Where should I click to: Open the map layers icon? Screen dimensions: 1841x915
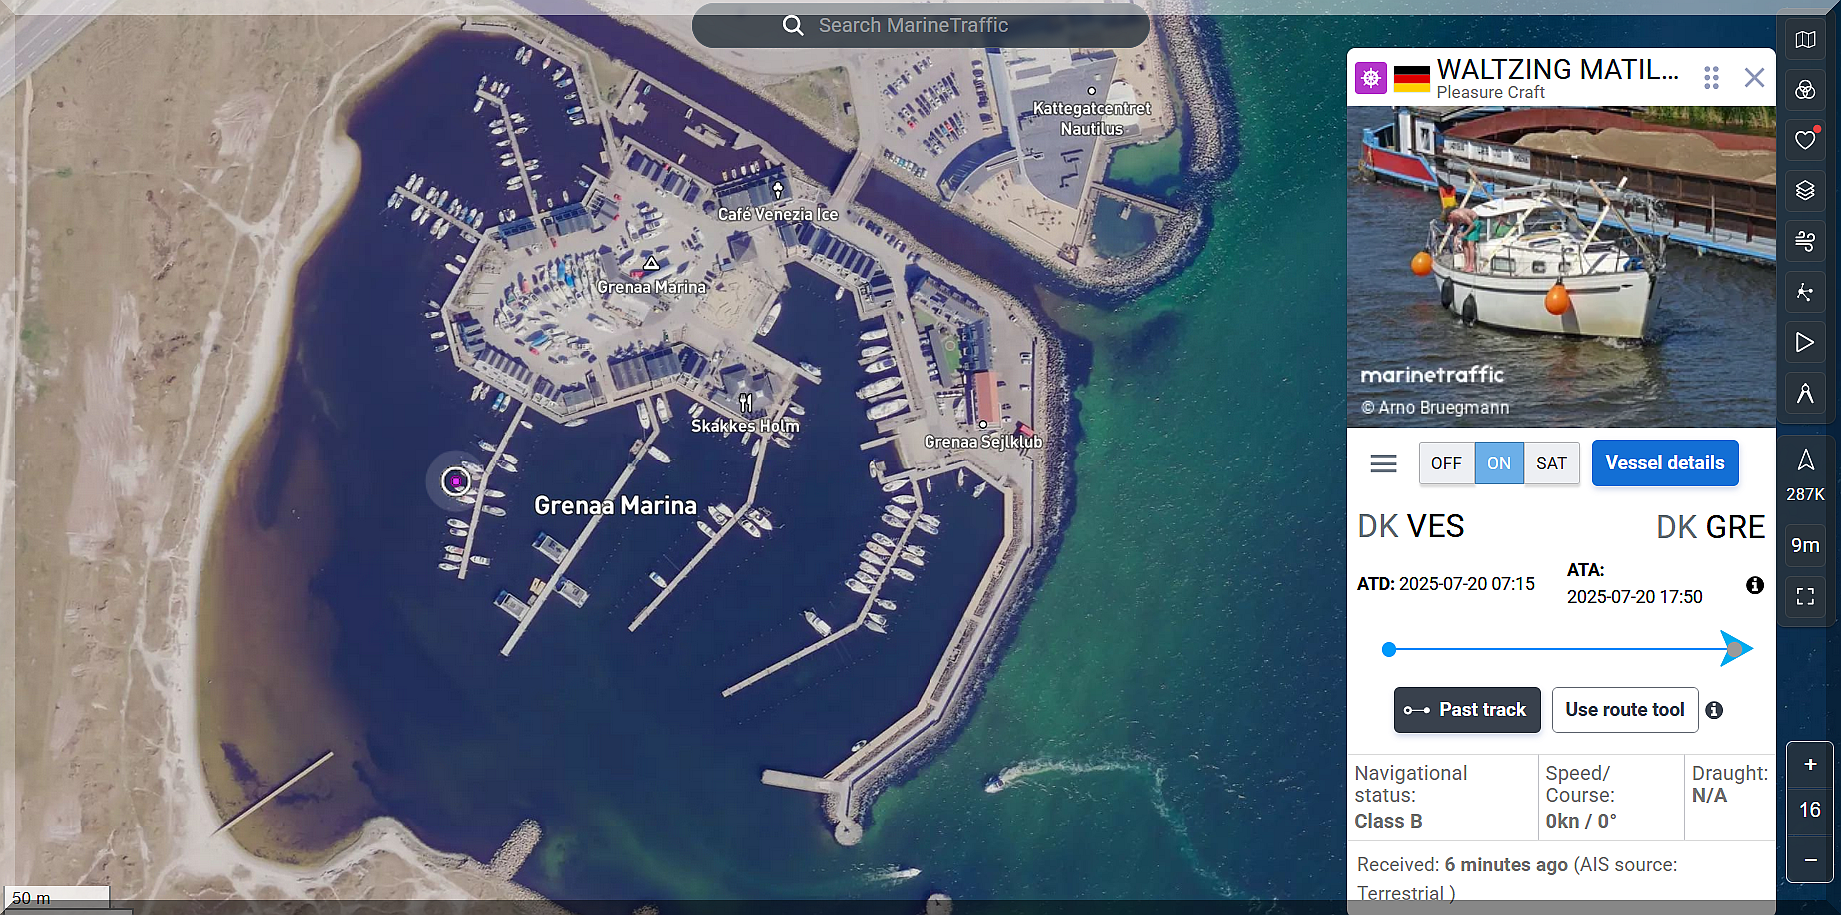(x=1805, y=190)
